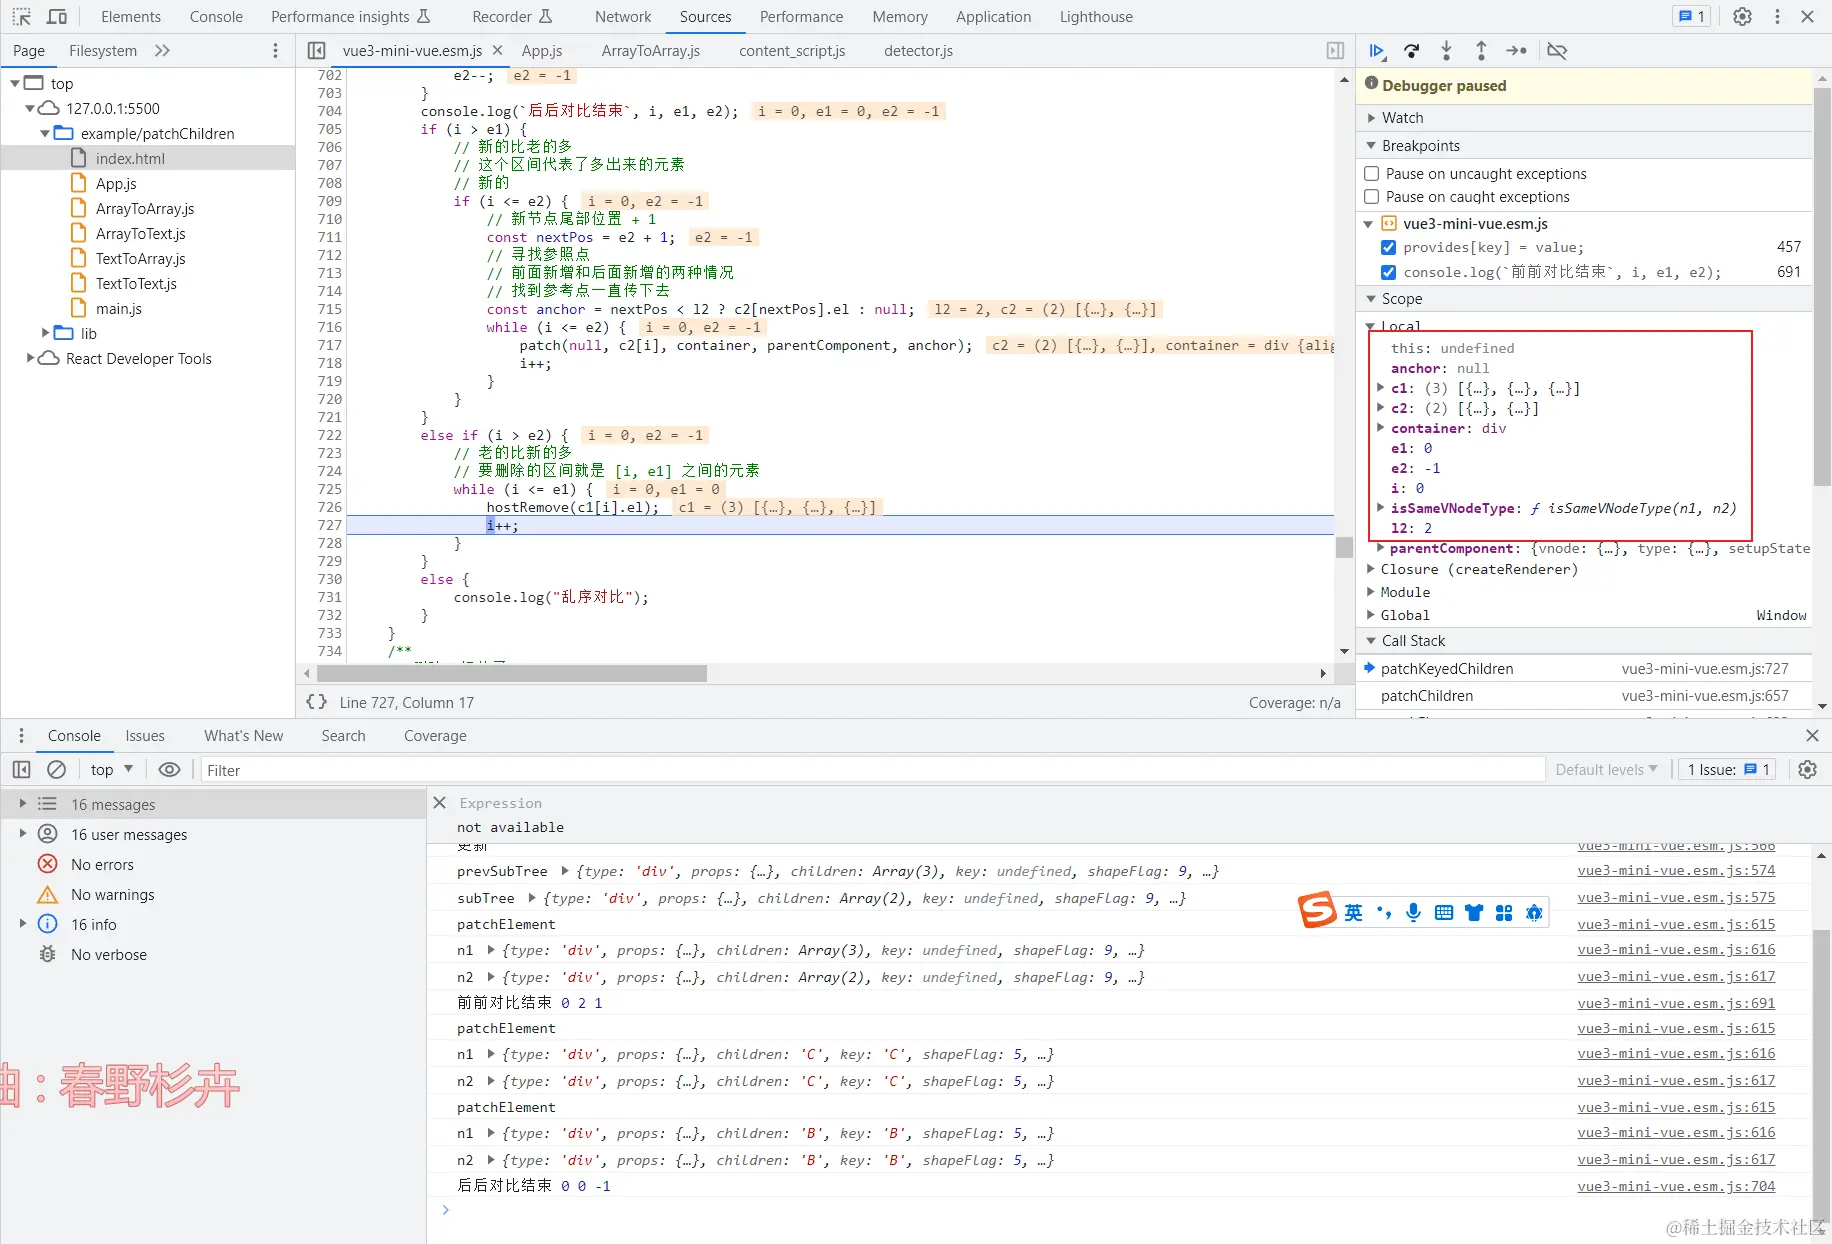
Task: Toggle the console sidebar icon
Action: pyautogui.click(x=21, y=769)
